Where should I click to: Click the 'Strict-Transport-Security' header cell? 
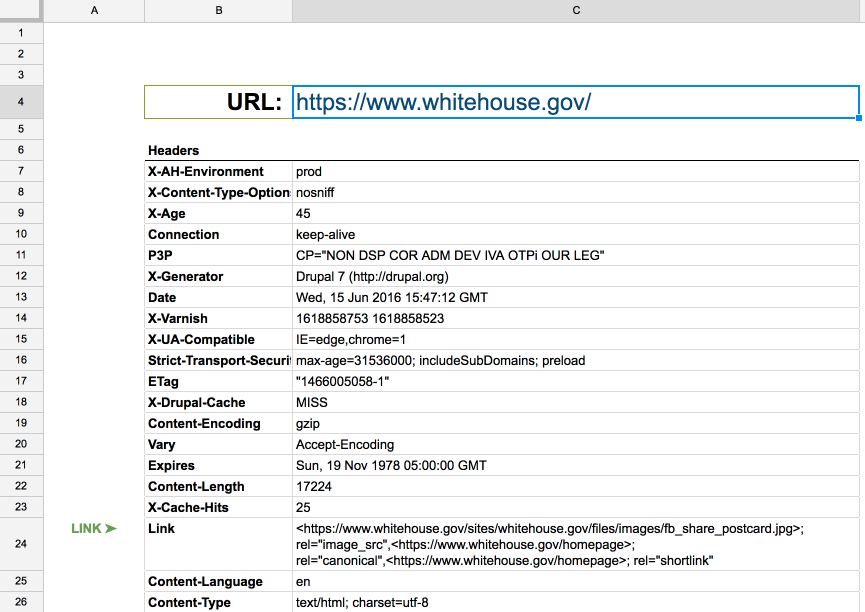point(218,360)
